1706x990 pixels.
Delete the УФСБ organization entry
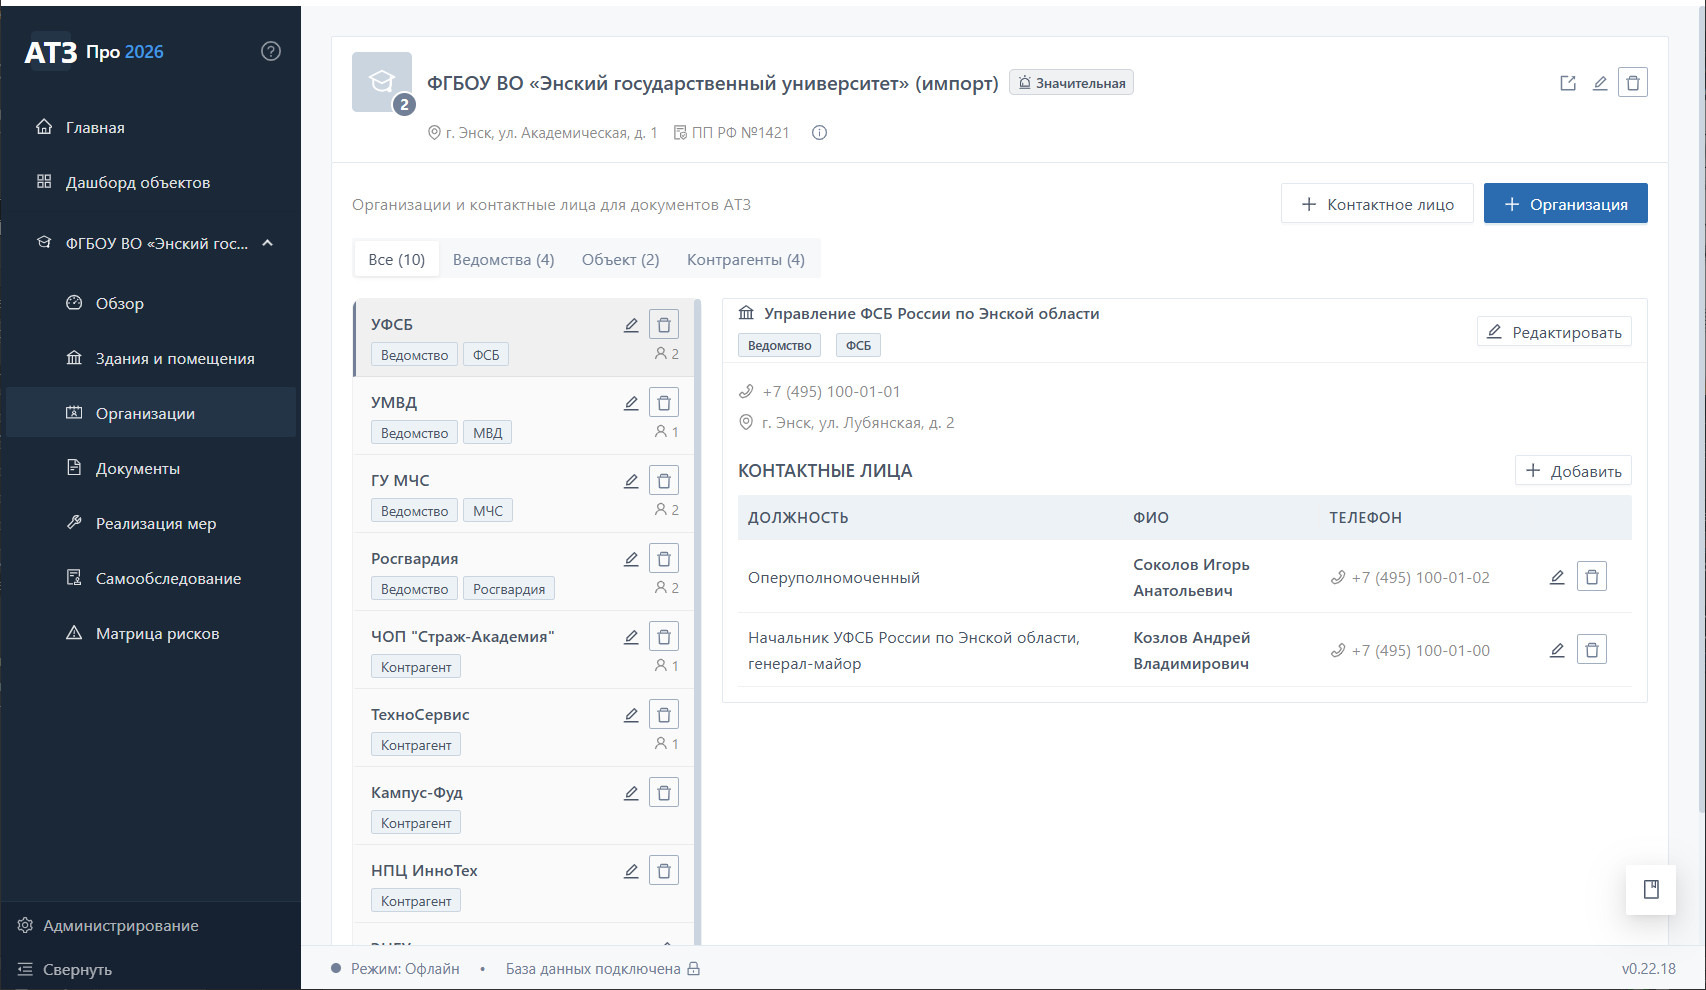pos(664,325)
